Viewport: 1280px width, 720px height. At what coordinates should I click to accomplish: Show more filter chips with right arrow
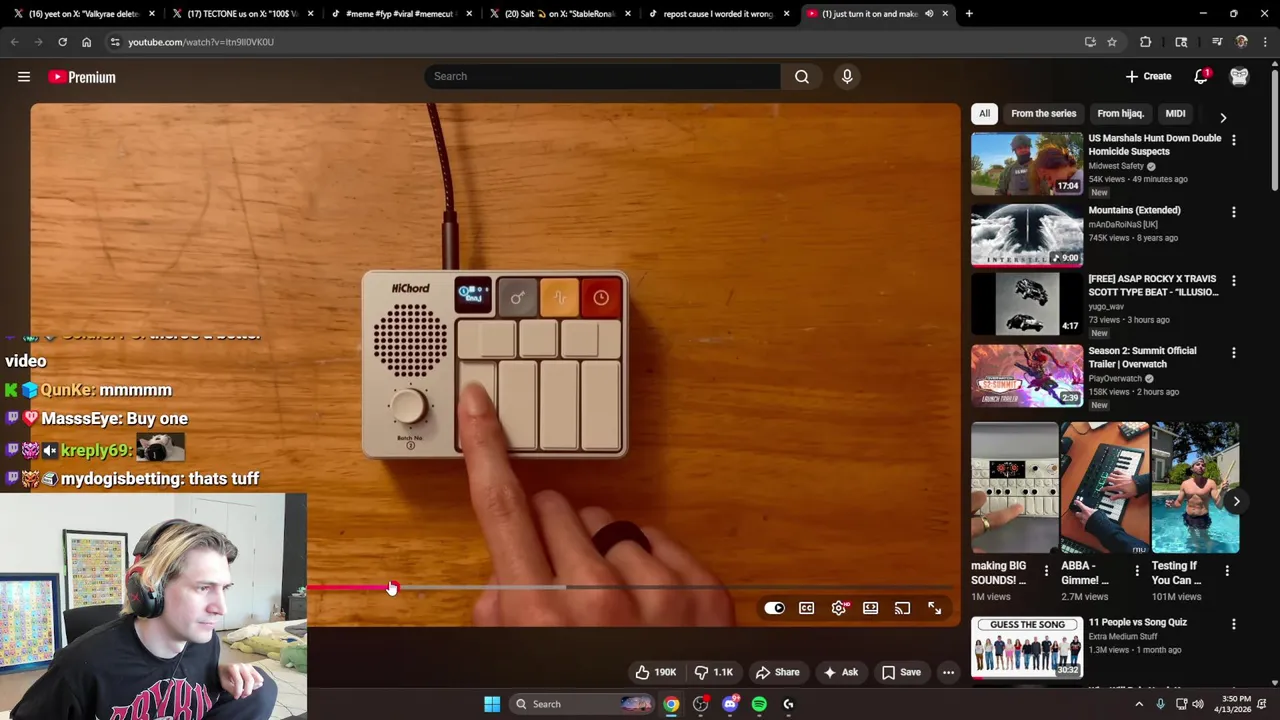(x=1223, y=117)
